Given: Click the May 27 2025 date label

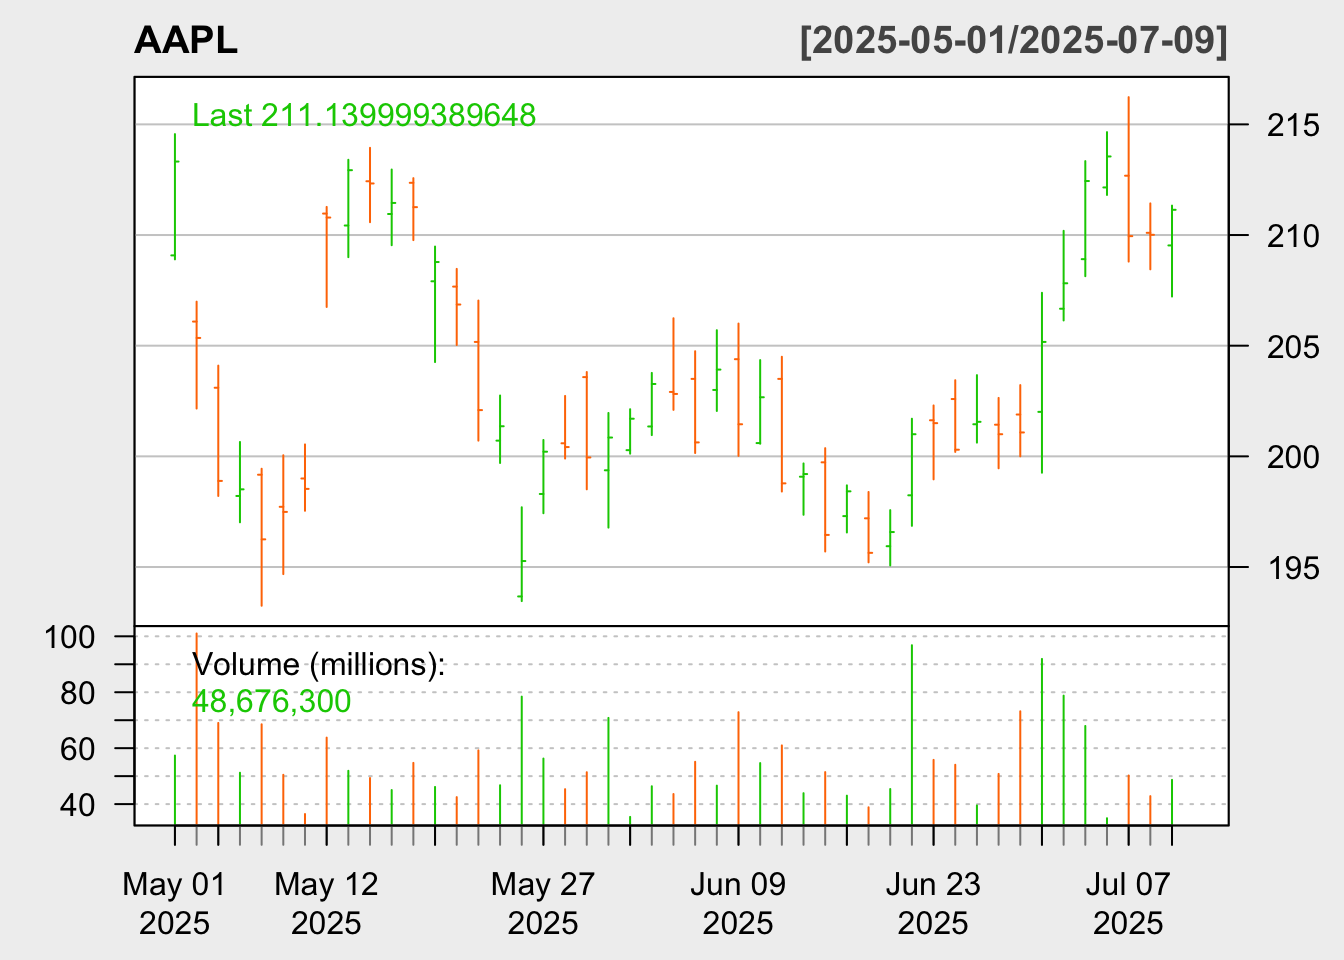Looking at the screenshot, I should click(543, 903).
